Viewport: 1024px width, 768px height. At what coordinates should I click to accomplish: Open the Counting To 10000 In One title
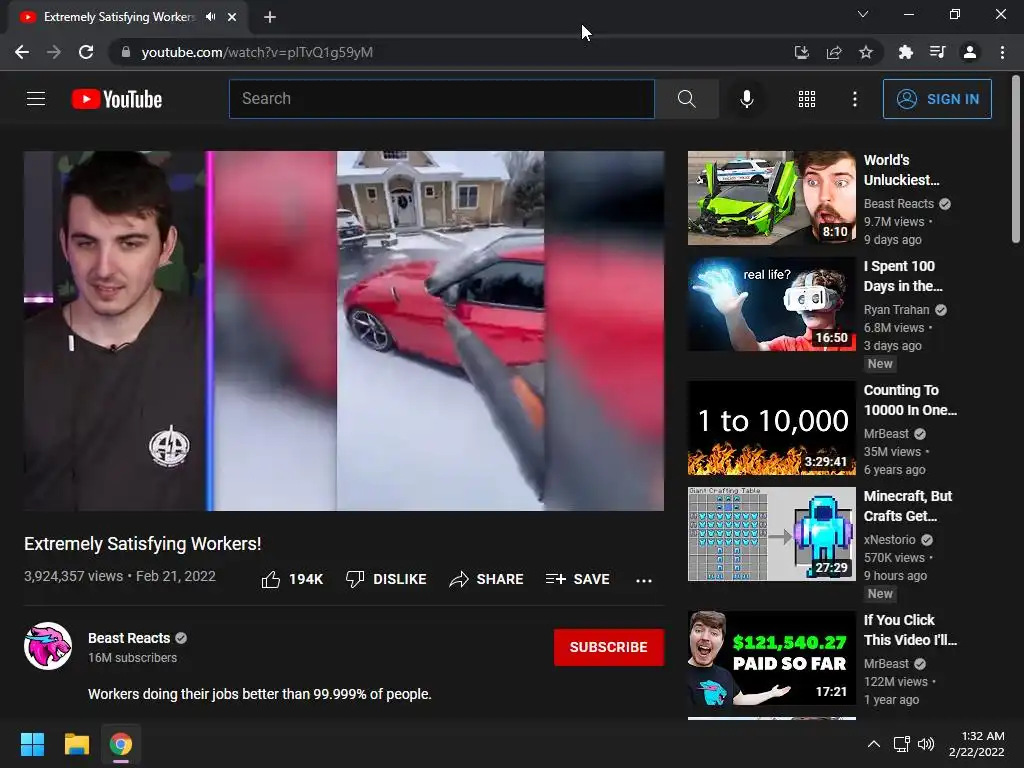click(x=910, y=400)
